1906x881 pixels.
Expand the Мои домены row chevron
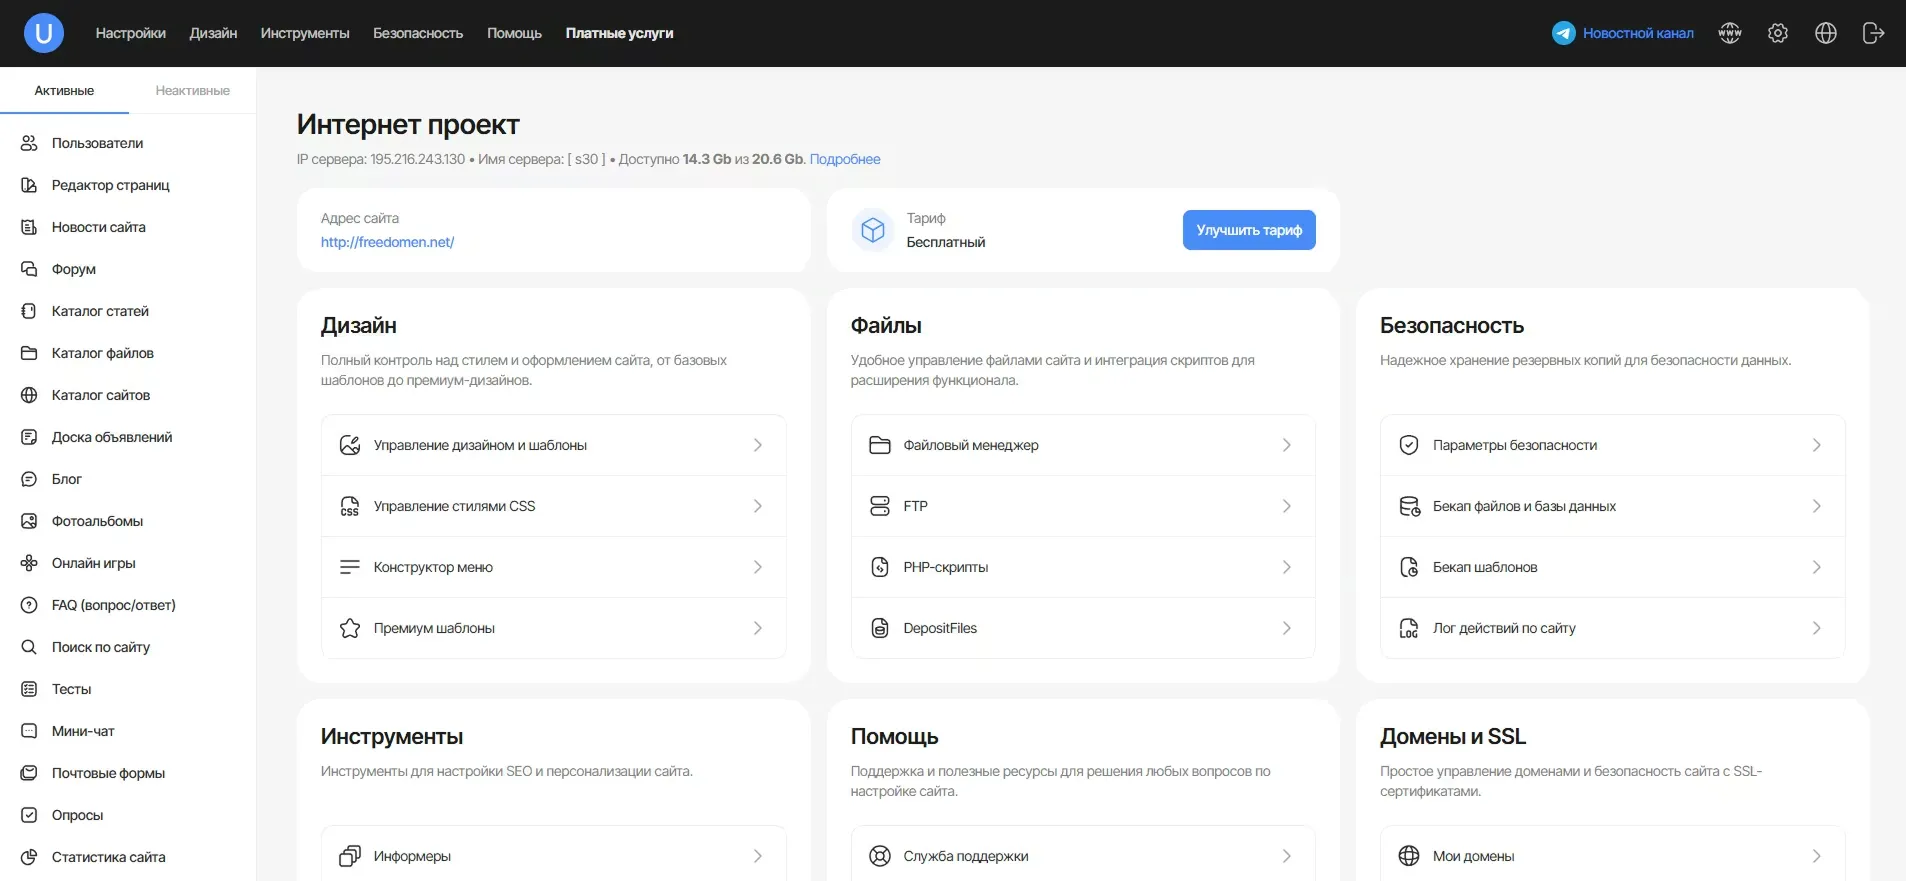1817,856
